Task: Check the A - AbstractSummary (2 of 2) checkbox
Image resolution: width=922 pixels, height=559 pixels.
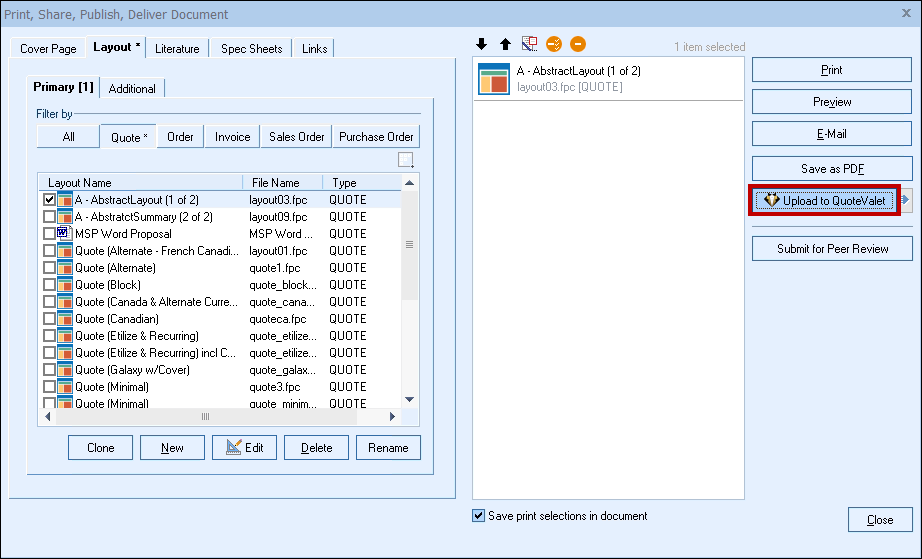Action: pos(49,217)
